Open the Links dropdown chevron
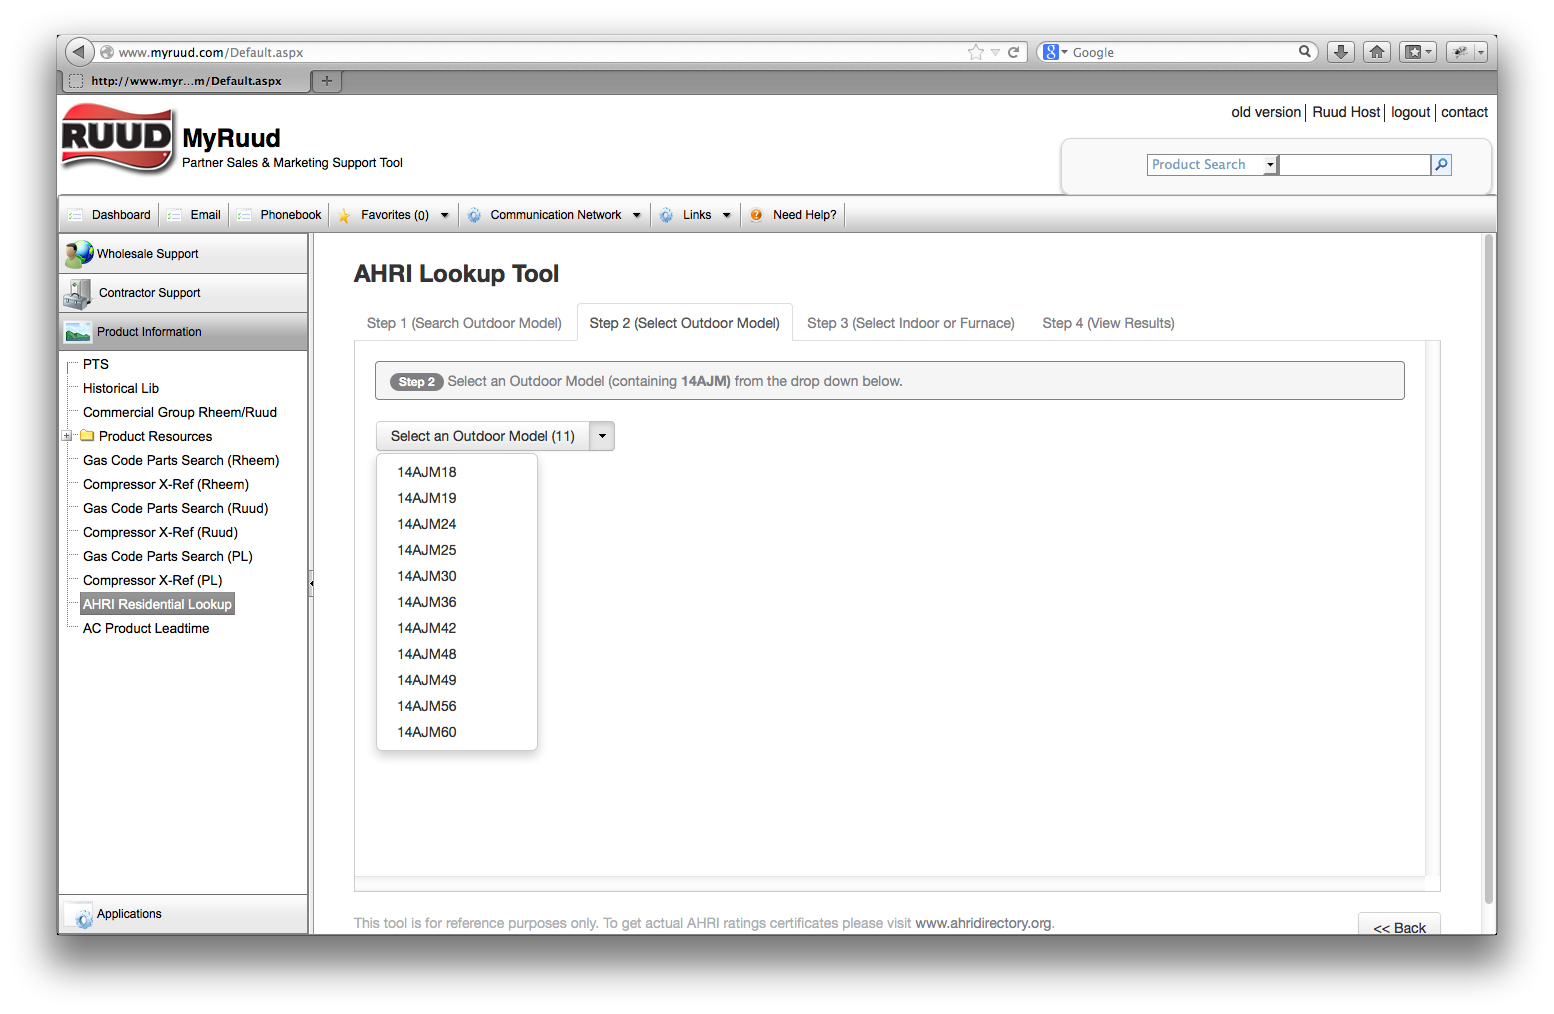 tap(727, 214)
